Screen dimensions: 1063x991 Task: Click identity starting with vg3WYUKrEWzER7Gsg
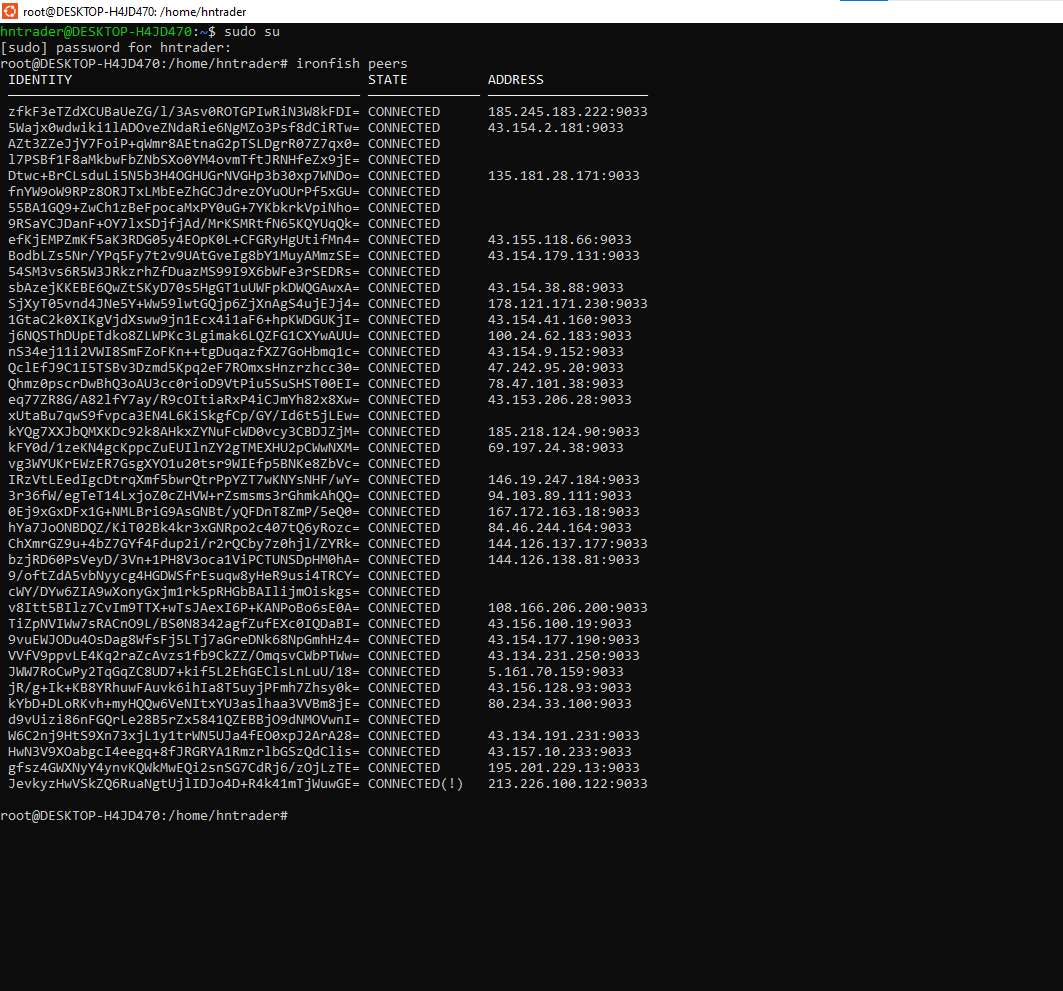tap(184, 464)
